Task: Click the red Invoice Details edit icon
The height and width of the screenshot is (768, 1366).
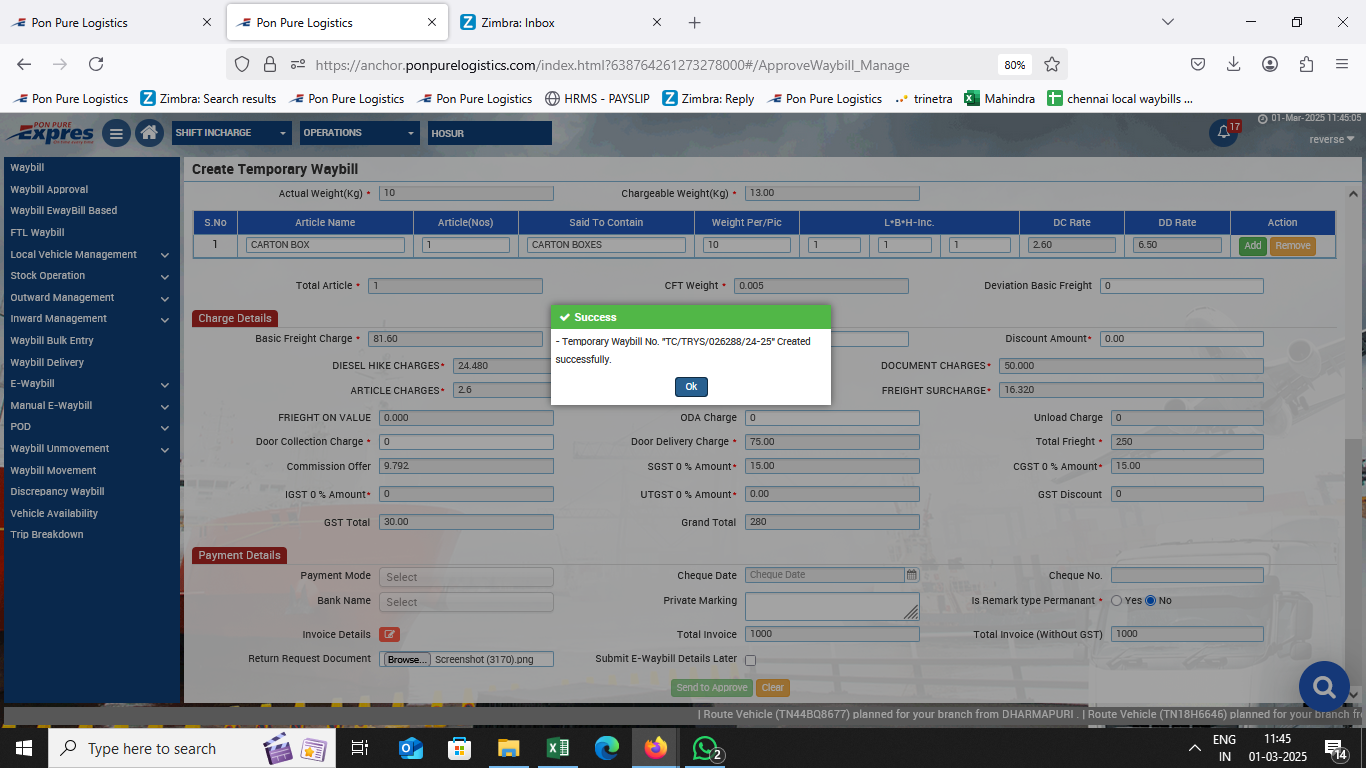Action: tap(389, 634)
